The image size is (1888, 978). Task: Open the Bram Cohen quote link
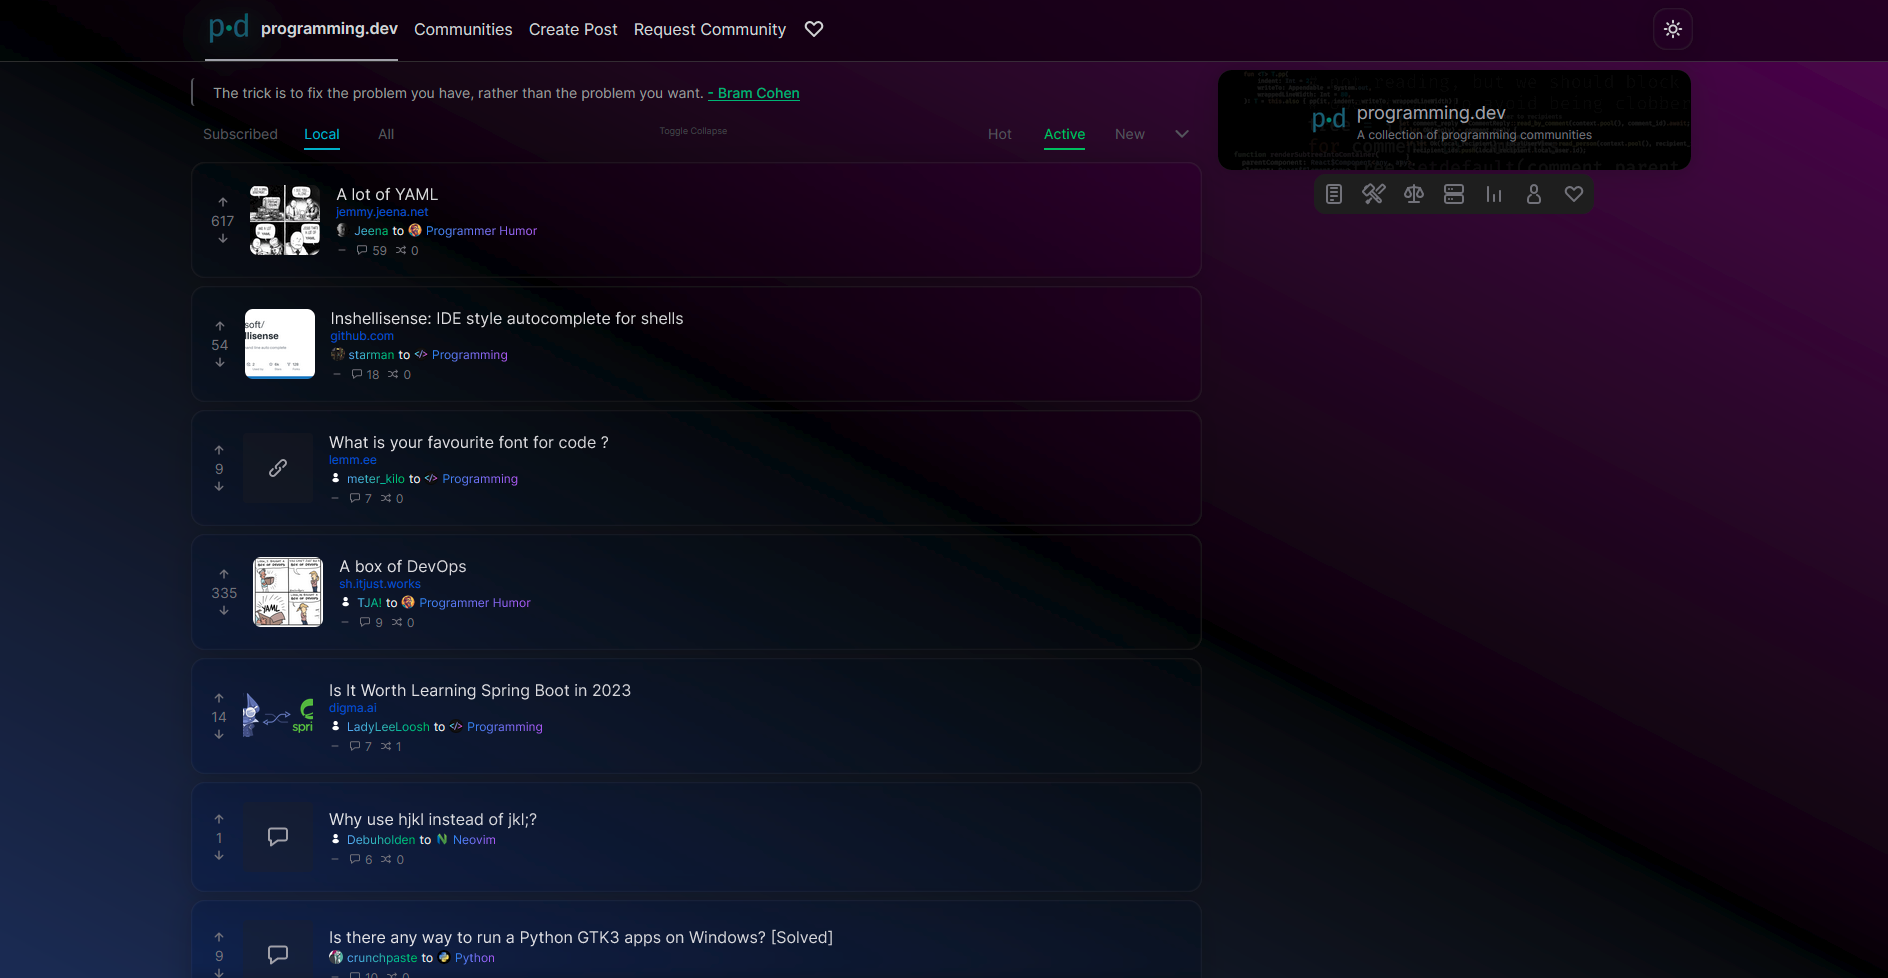[x=754, y=93]
